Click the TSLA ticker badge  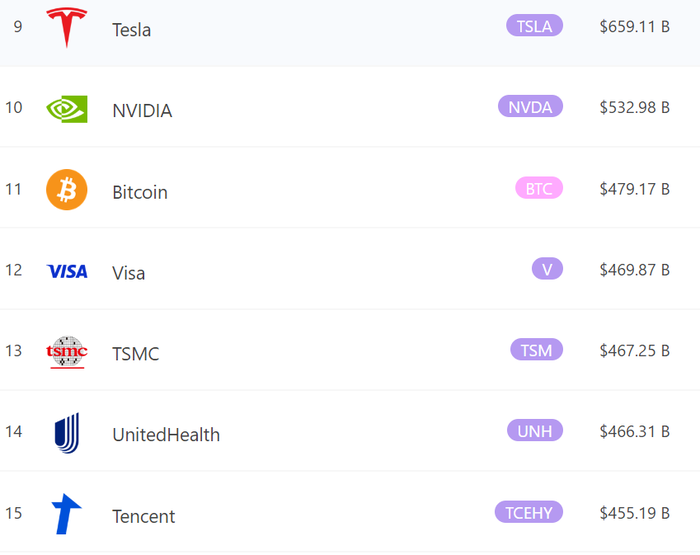534,25
